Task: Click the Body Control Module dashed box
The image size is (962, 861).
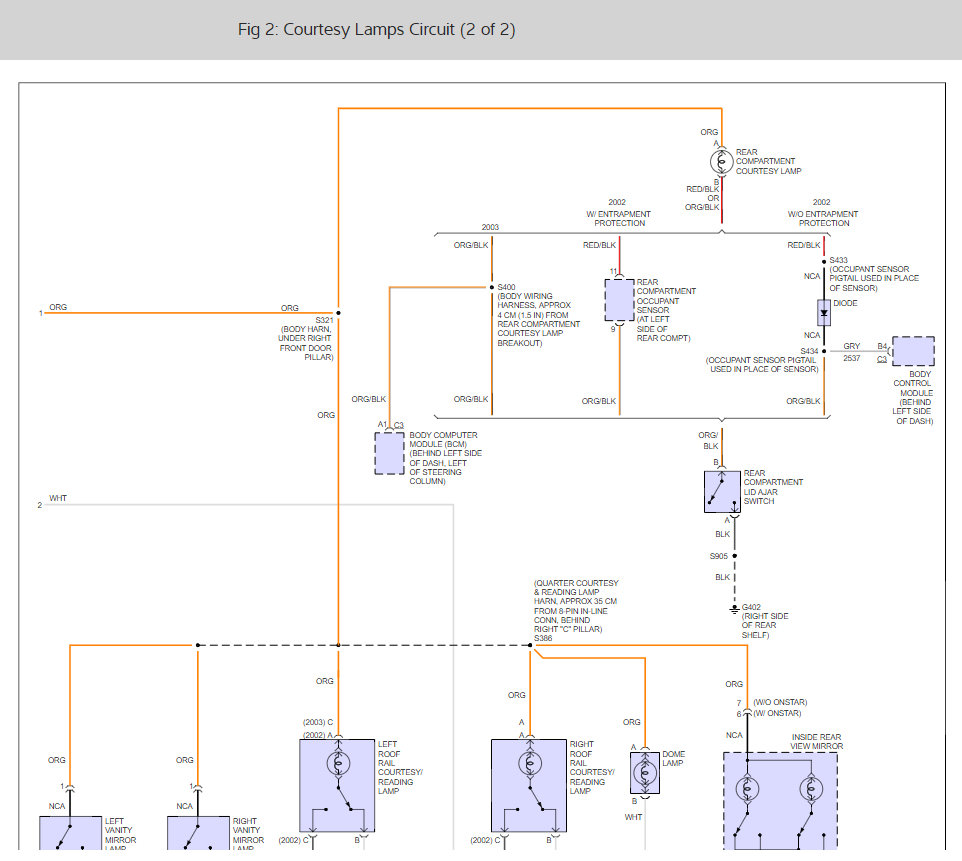Action: point(914,352)
